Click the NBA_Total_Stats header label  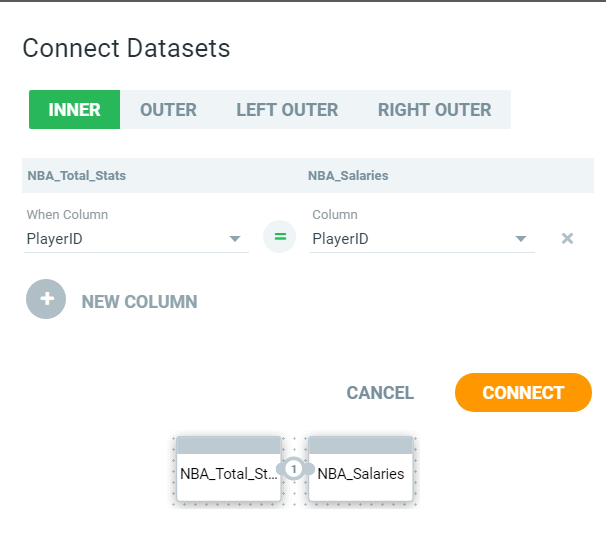(x=77, y=175)
